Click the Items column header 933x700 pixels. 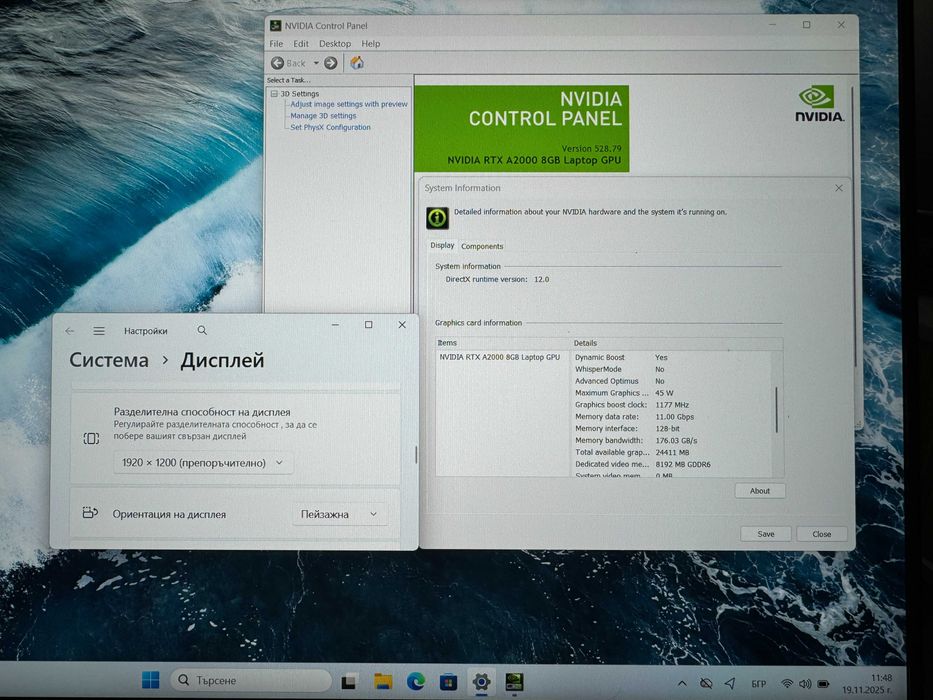[502, 343]
